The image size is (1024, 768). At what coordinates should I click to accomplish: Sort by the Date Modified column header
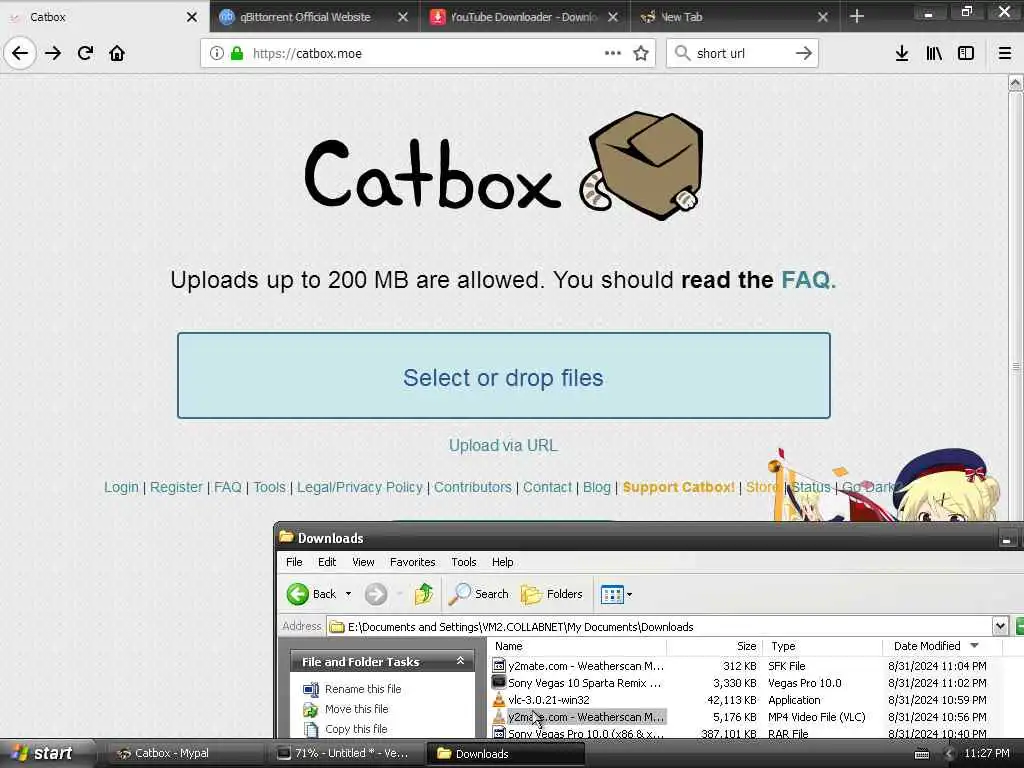coord(942,646)
